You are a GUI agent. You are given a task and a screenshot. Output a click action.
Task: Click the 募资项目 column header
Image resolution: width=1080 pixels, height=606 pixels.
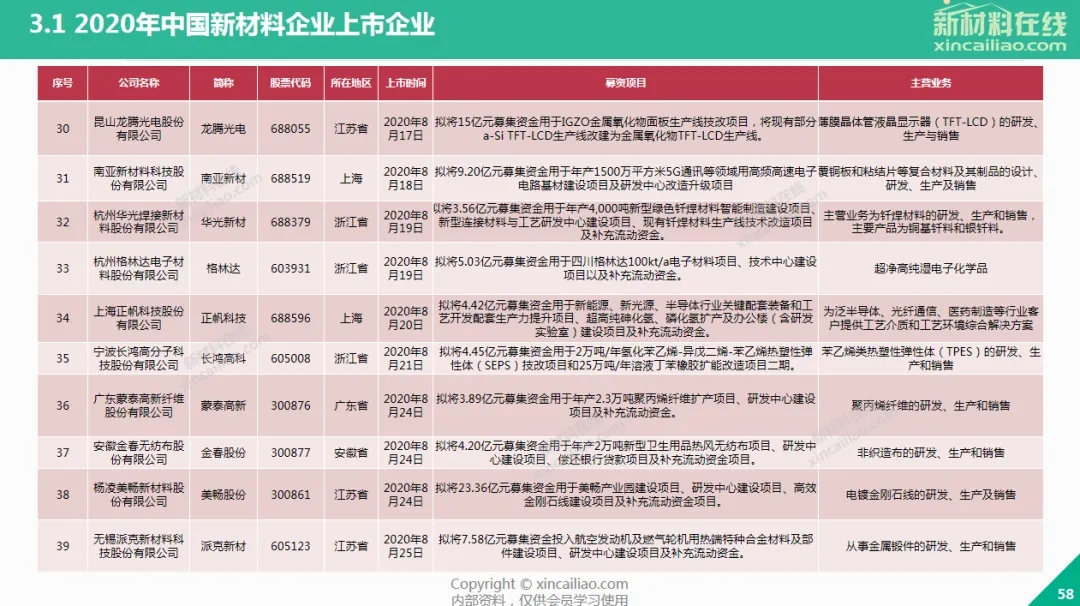point(625,83)
